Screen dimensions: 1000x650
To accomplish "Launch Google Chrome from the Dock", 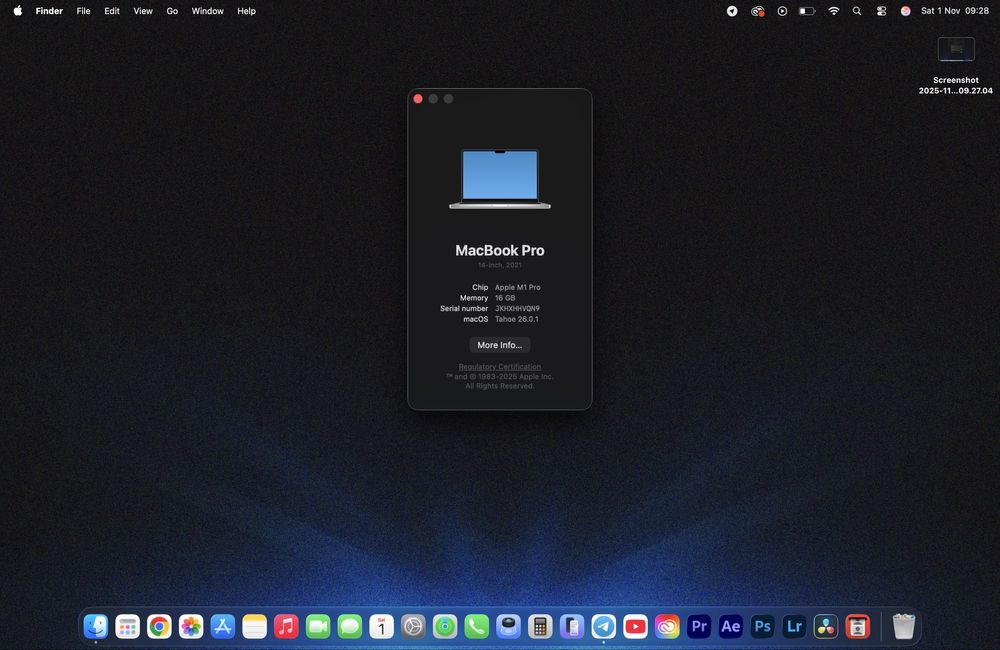I will click(159, 626).
